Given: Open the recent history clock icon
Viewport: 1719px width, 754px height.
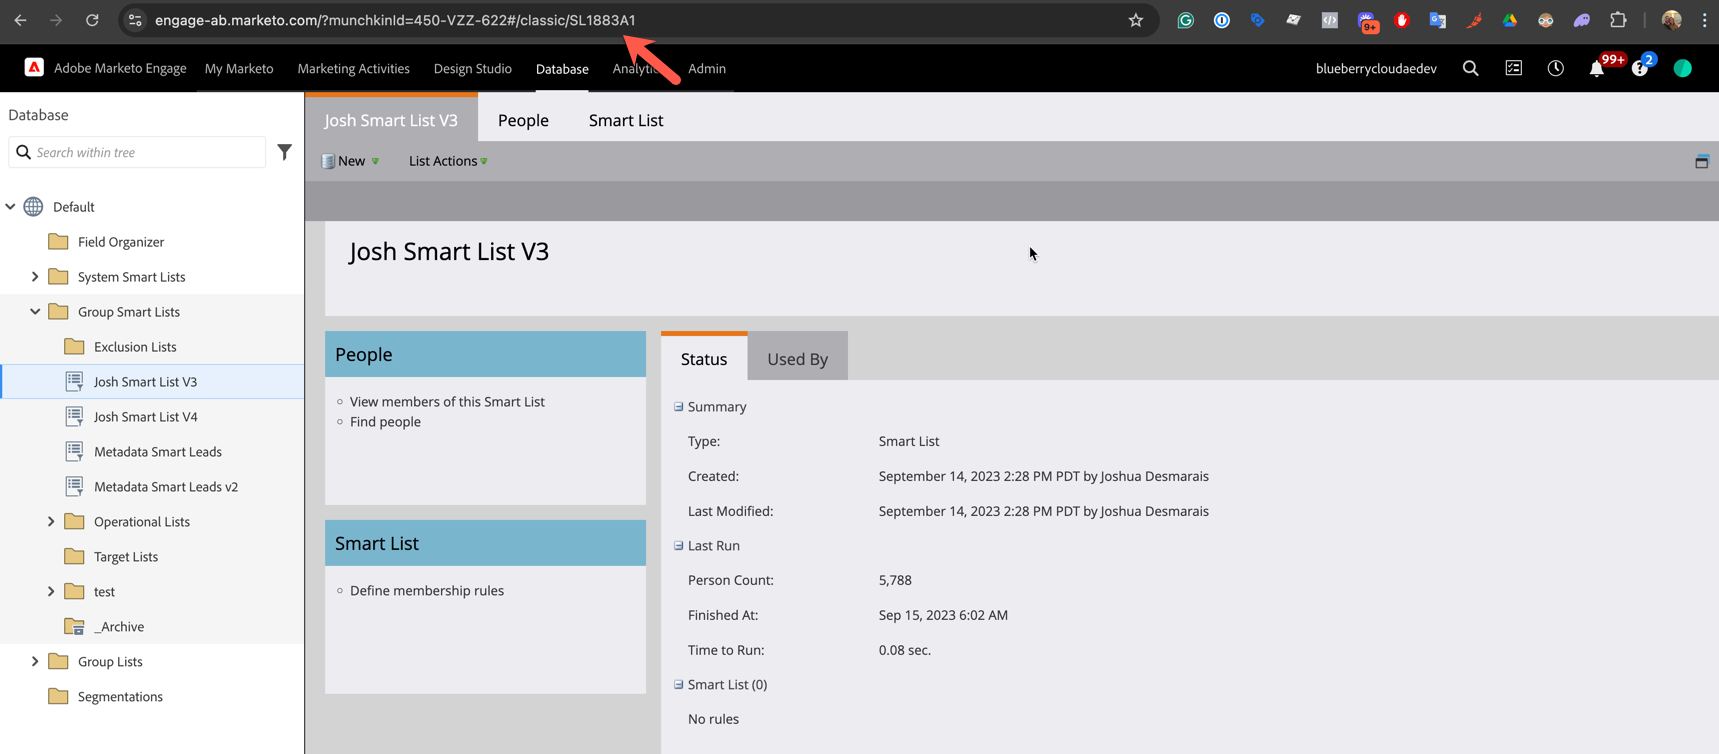Looking at the screenshot, I should (1555, 68).
